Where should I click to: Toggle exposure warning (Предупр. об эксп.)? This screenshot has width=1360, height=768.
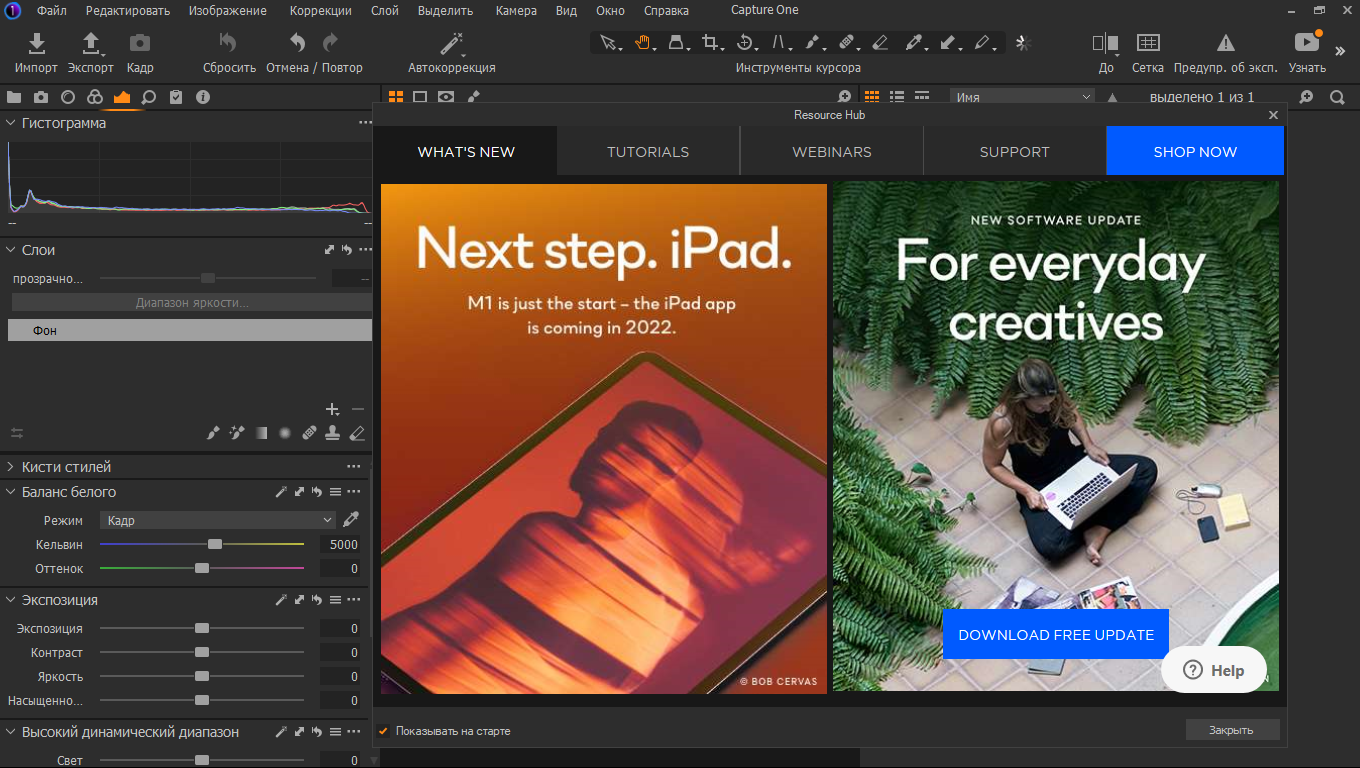[x=1225, y=43]
